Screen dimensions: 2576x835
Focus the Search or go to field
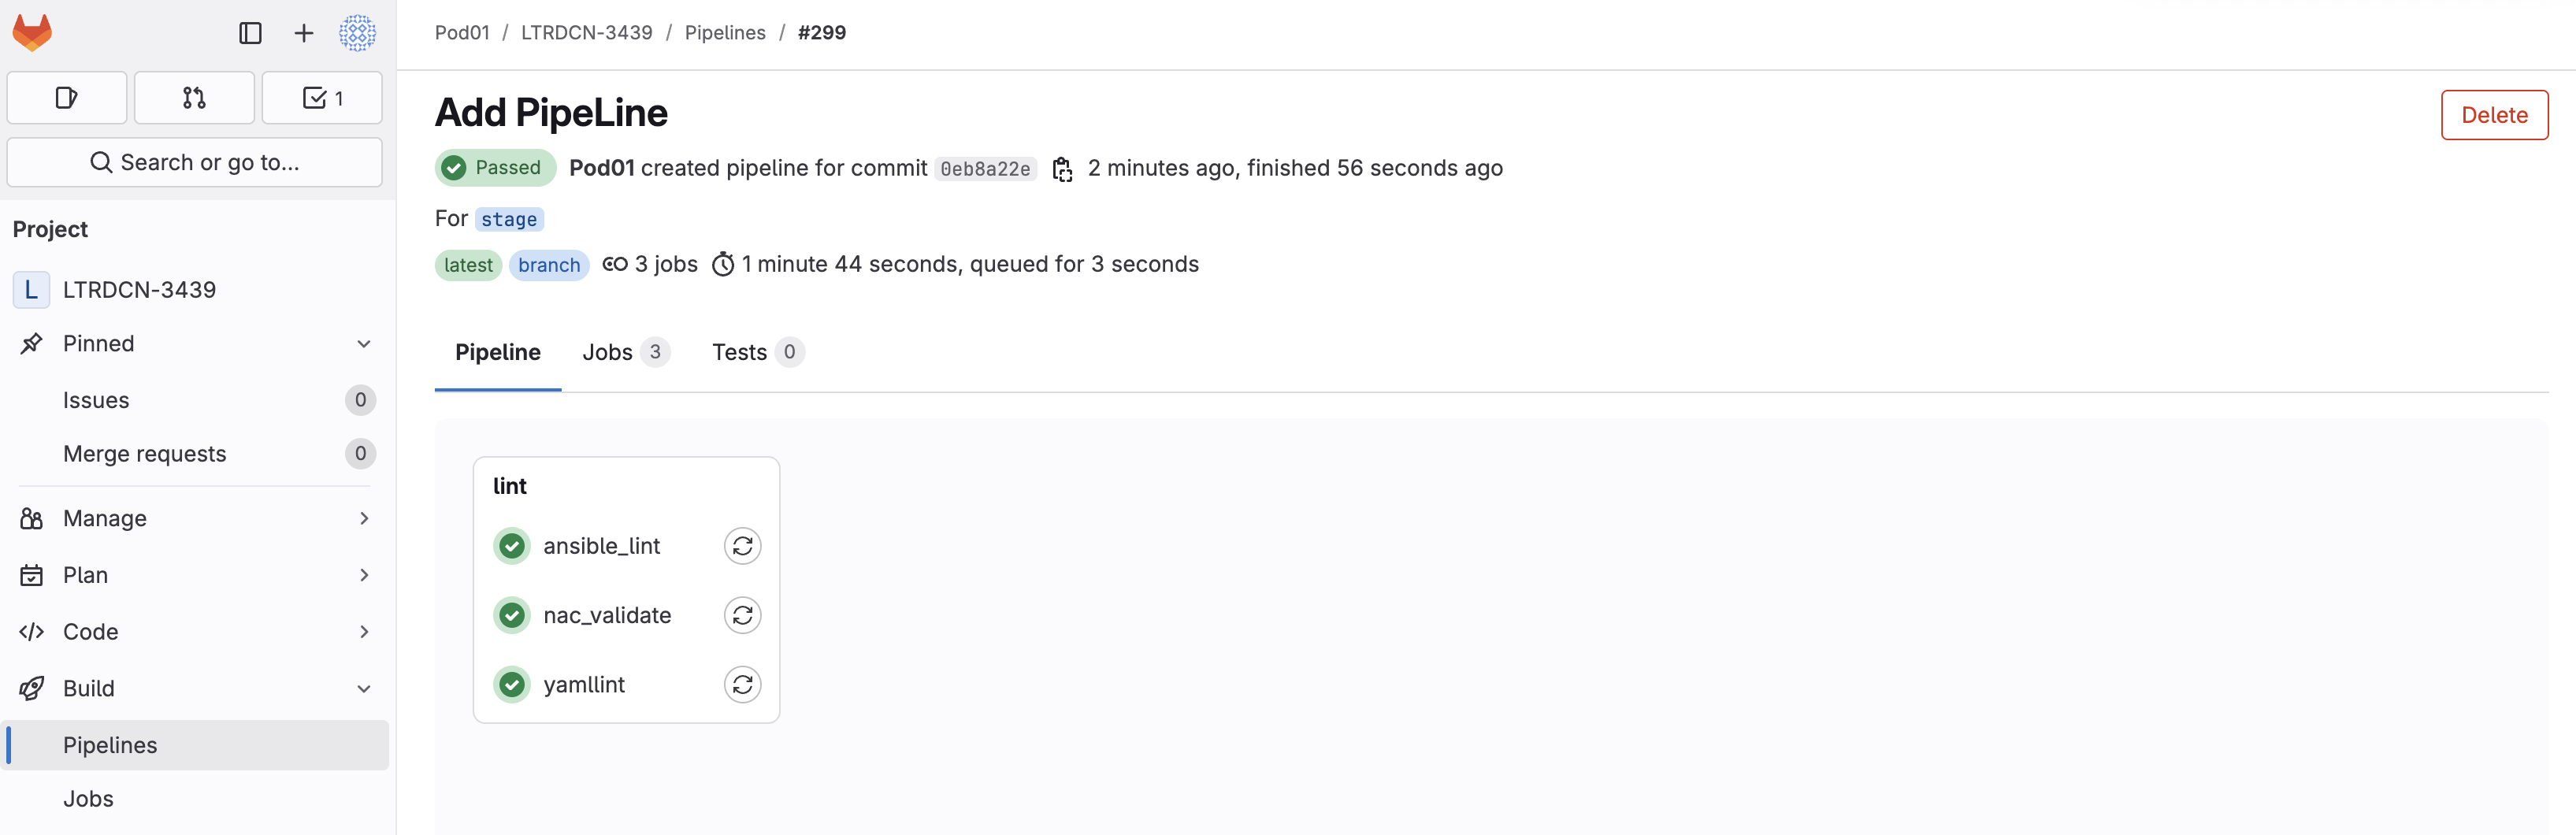pos(195,162)
